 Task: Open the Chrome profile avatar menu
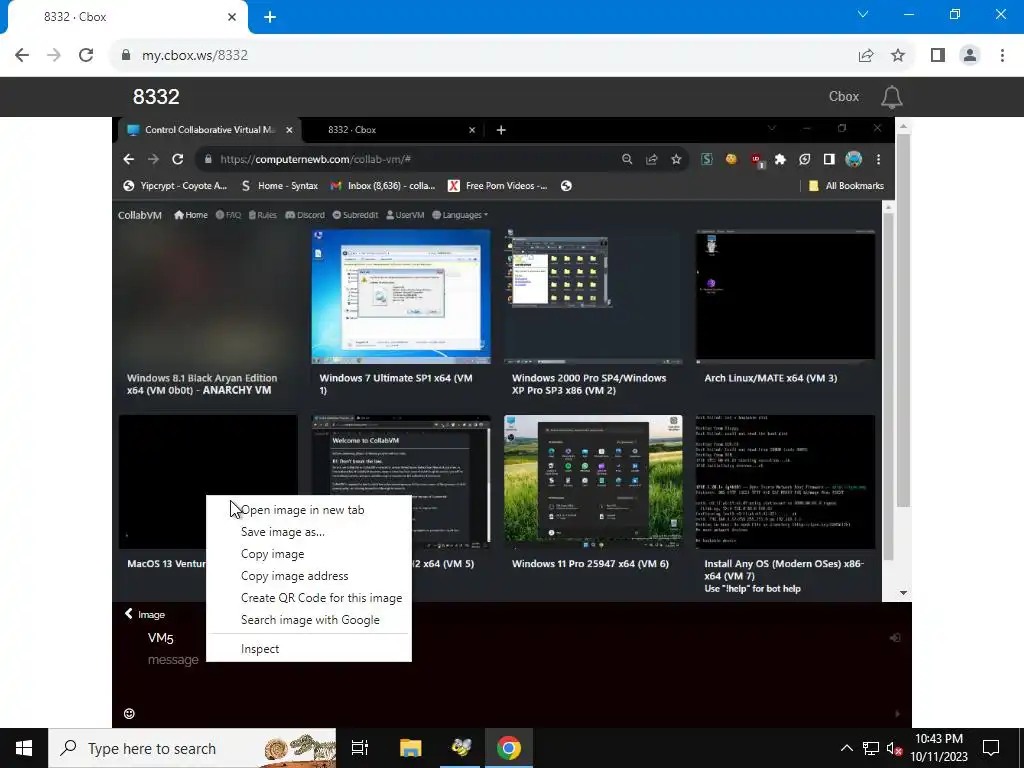970,56
